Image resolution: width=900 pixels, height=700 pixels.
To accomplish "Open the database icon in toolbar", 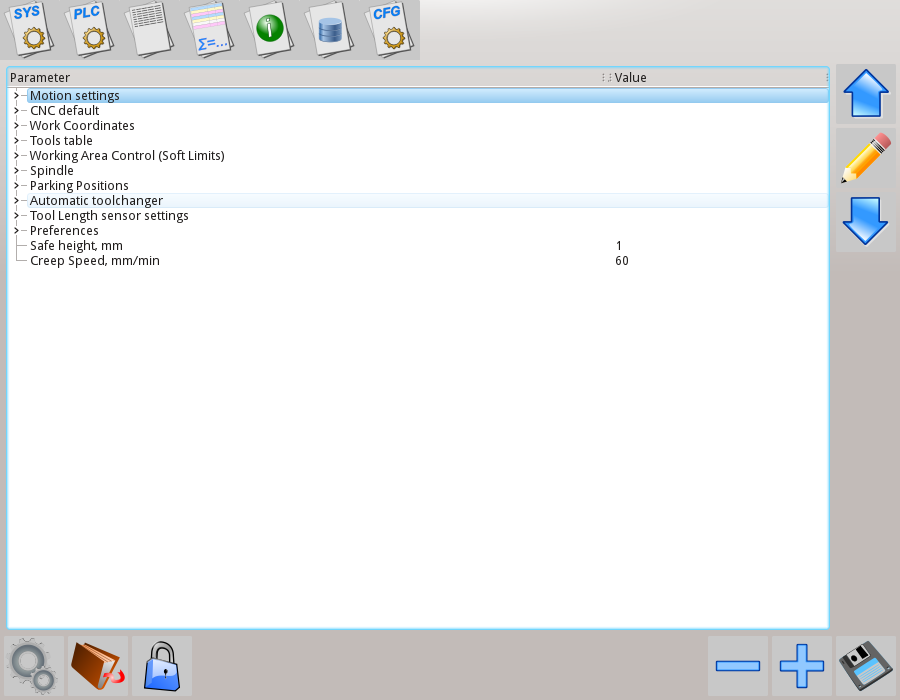I will [x=329, y=28].
